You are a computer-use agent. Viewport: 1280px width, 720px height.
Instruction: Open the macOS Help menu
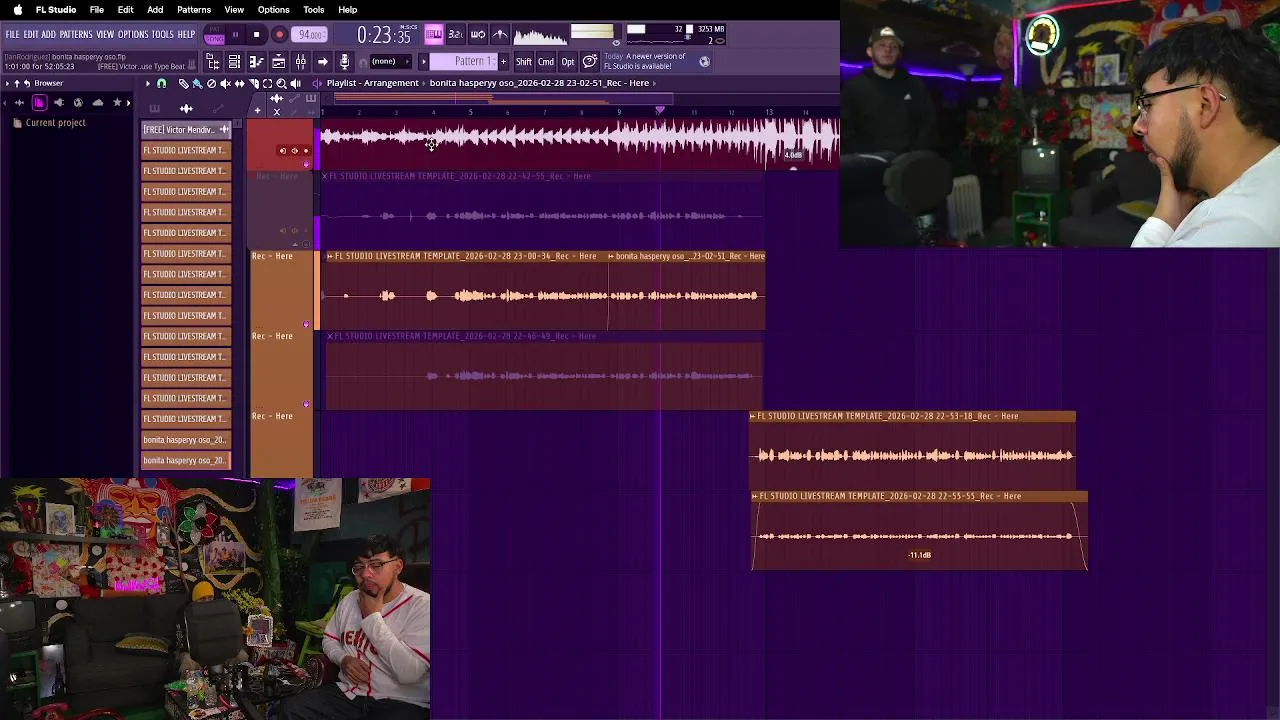click(347, 10)
